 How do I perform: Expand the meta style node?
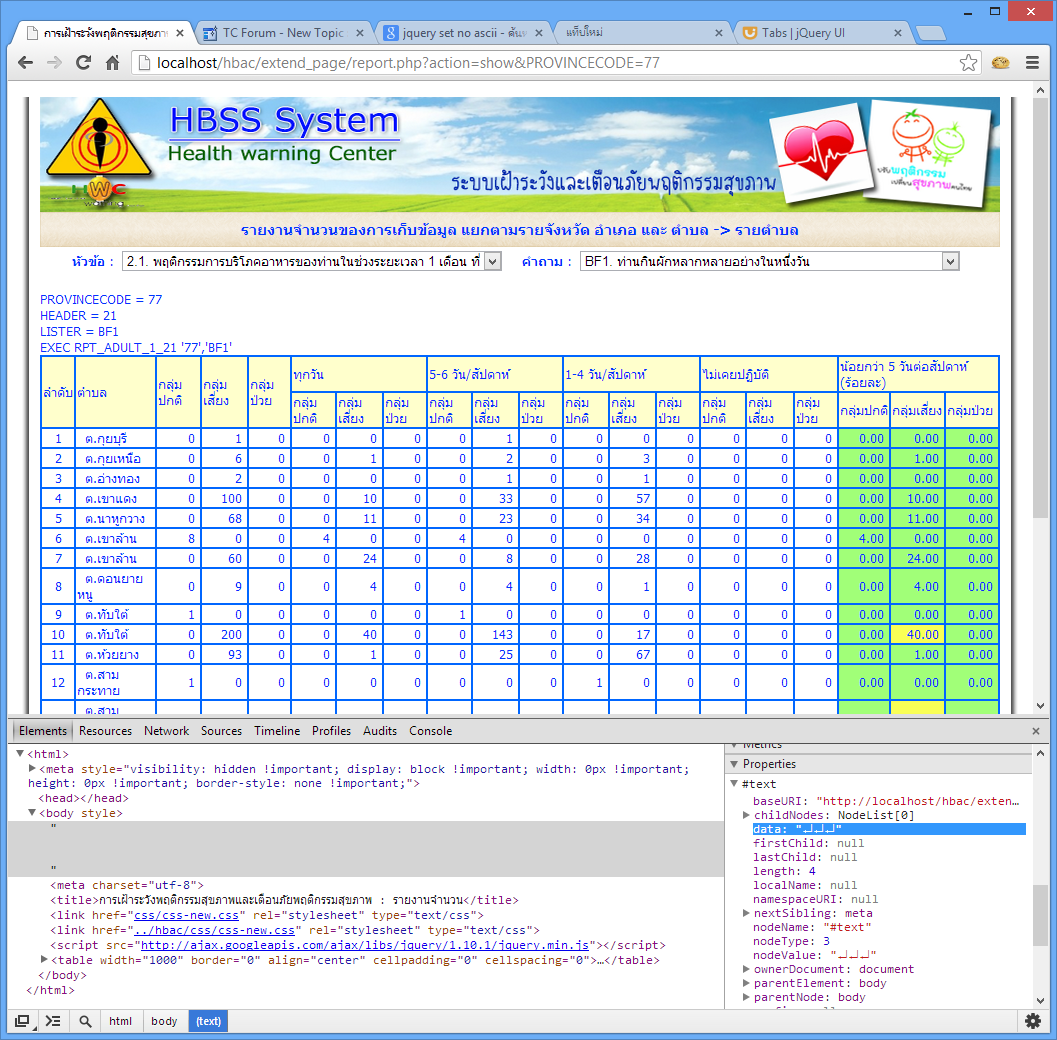click(32, 768)
